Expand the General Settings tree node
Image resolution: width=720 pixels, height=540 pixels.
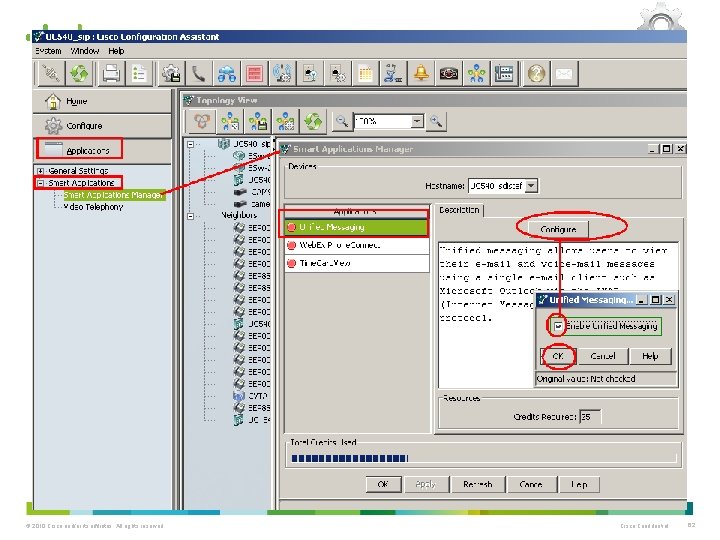40,171
